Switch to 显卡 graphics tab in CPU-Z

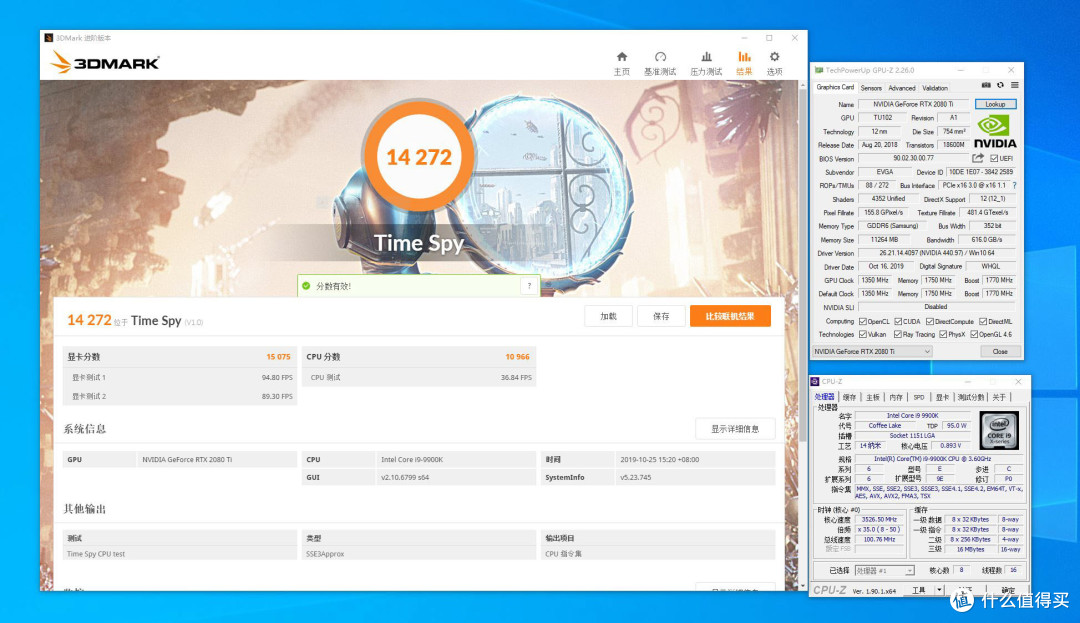(x=942, y=397)
